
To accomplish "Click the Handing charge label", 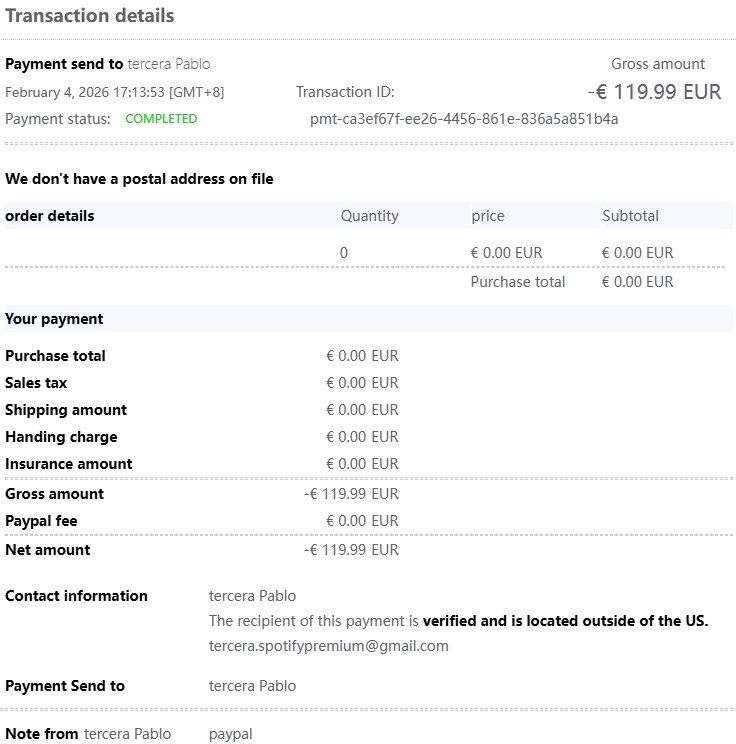I will (61, 437).
